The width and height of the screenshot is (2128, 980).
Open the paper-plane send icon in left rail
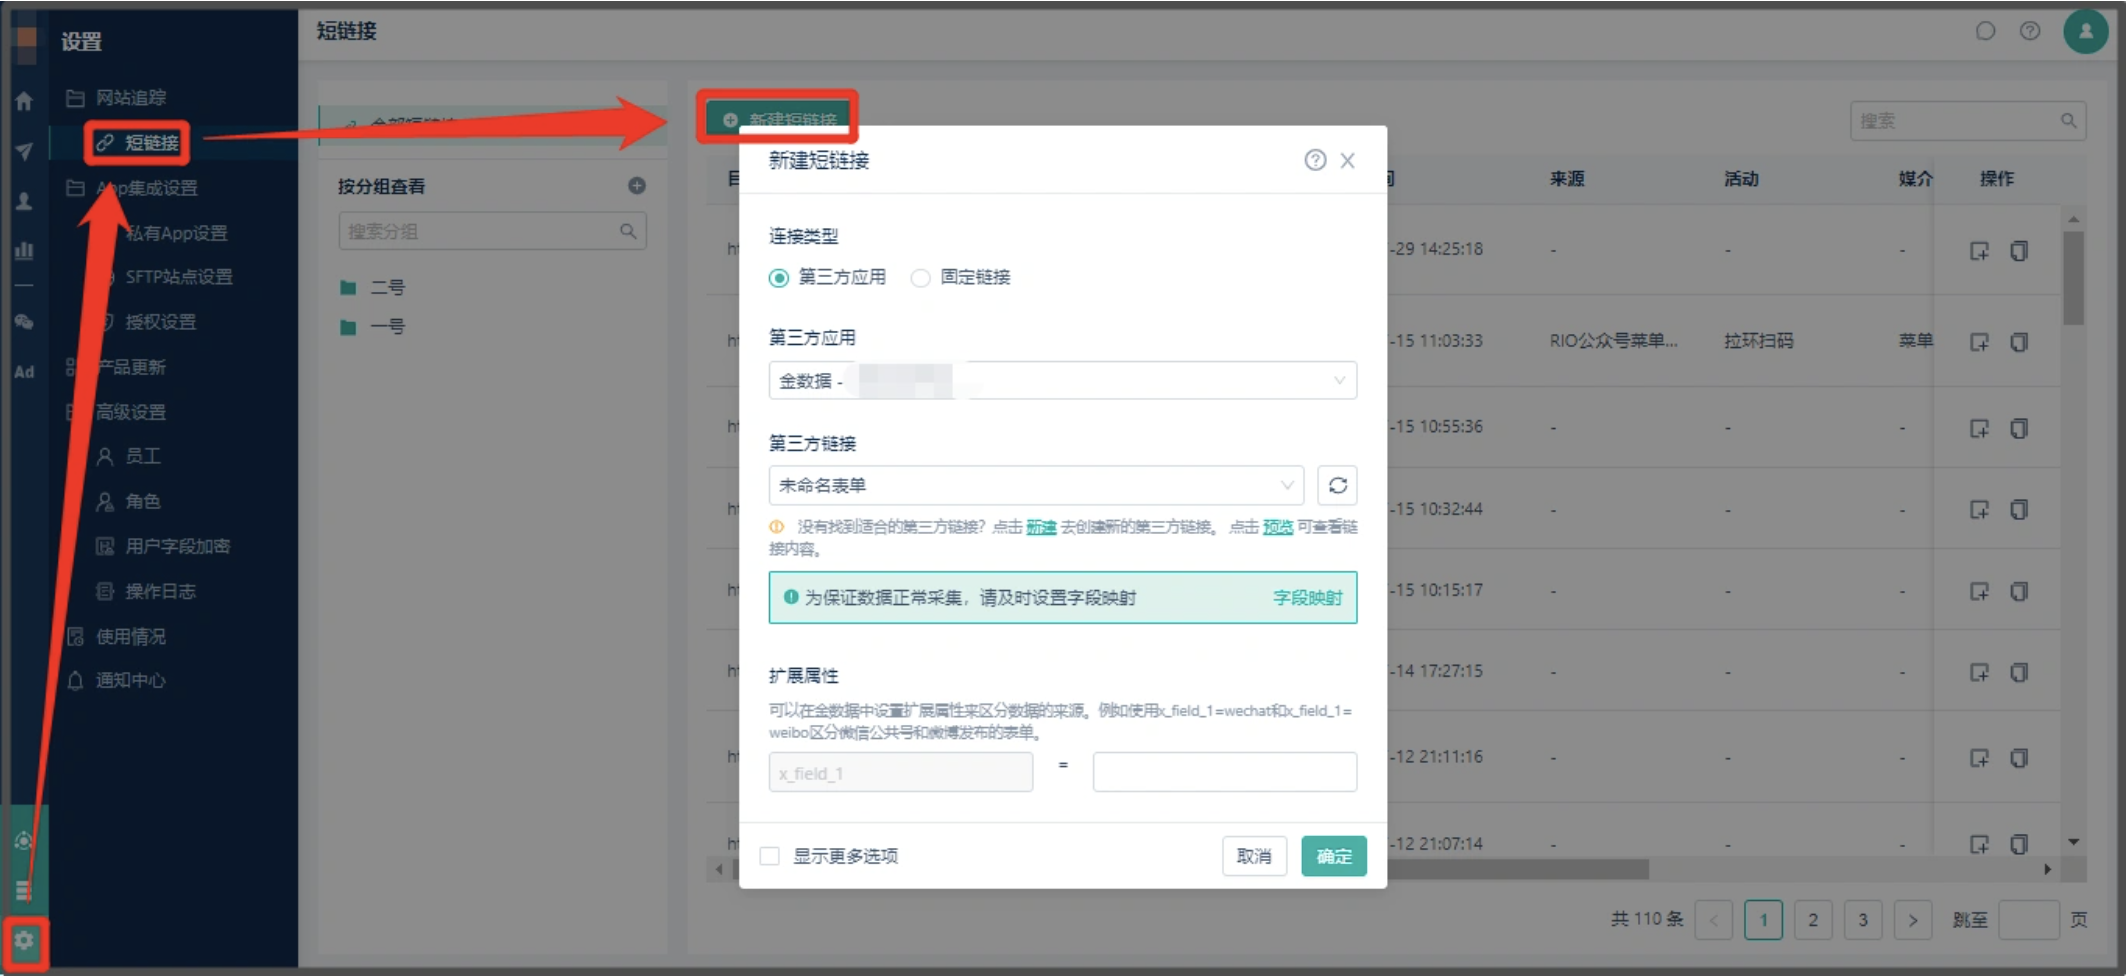pos(24,151)
